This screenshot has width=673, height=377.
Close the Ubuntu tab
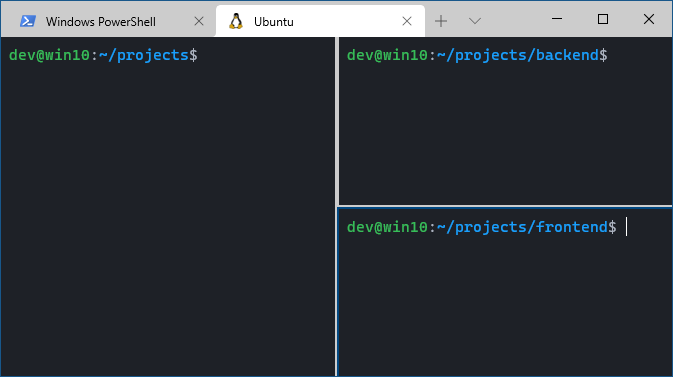click(x=407, y=21)
